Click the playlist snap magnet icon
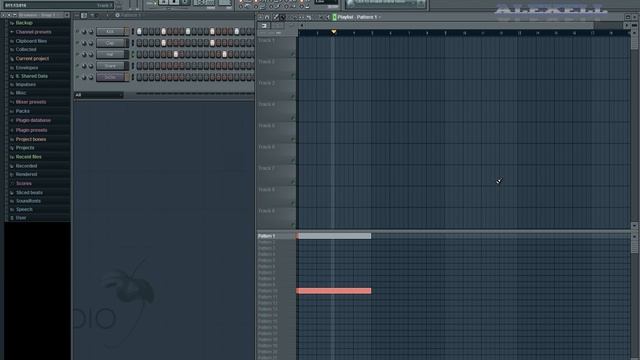Screen dimensions: 640x360 point(267,17)
